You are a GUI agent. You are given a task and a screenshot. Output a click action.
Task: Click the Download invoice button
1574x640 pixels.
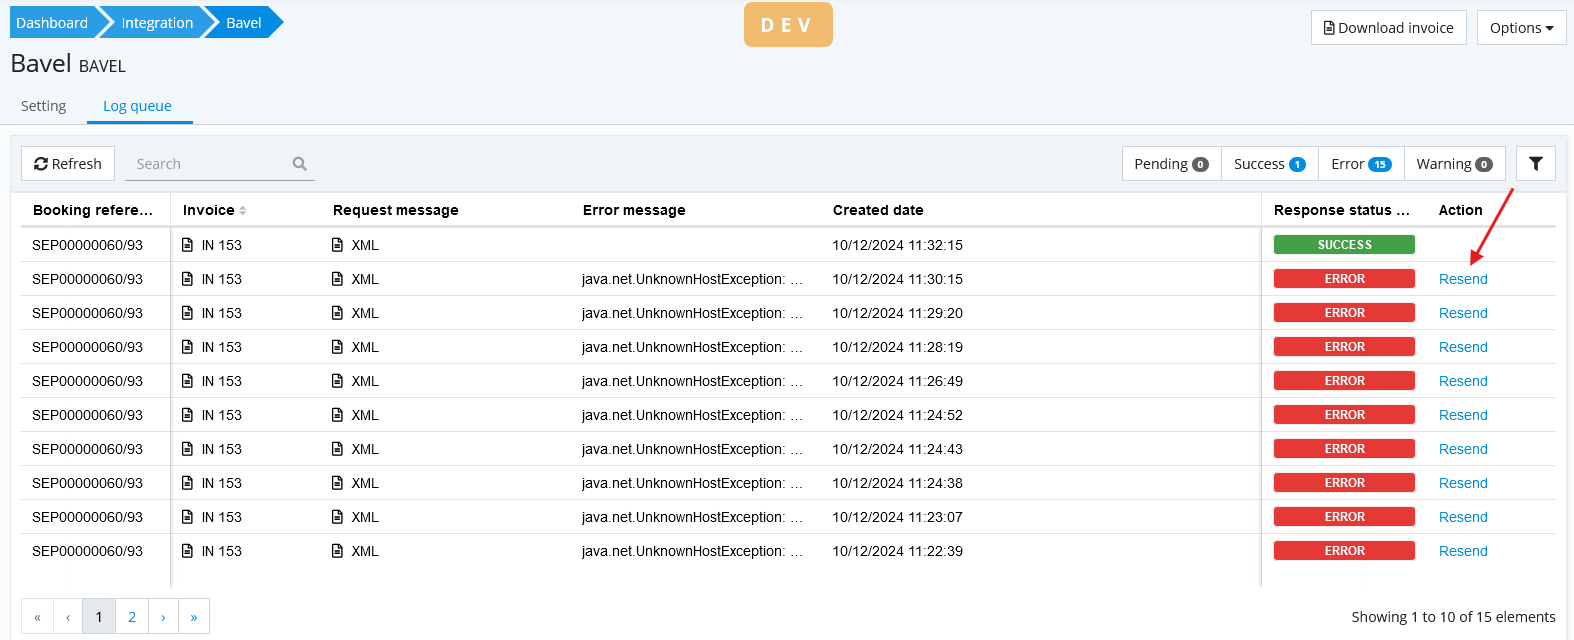1388,28
